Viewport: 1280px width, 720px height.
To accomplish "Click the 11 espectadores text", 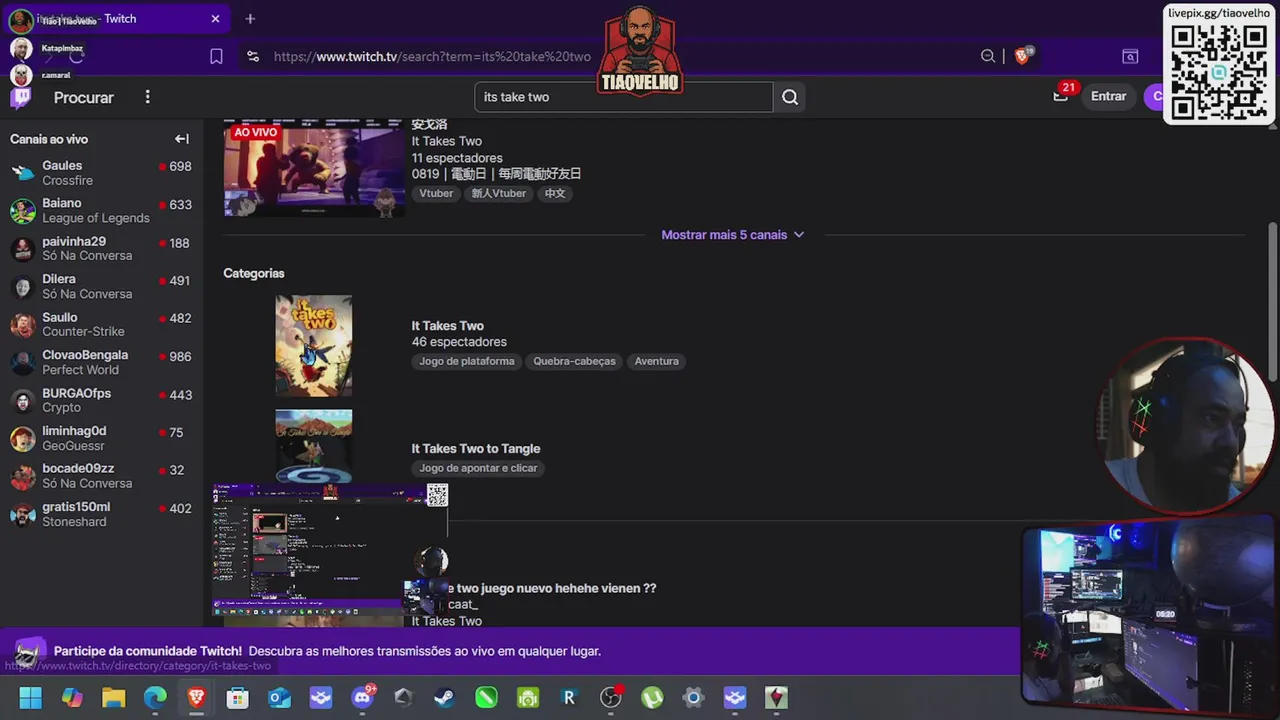I will (457, 158).
